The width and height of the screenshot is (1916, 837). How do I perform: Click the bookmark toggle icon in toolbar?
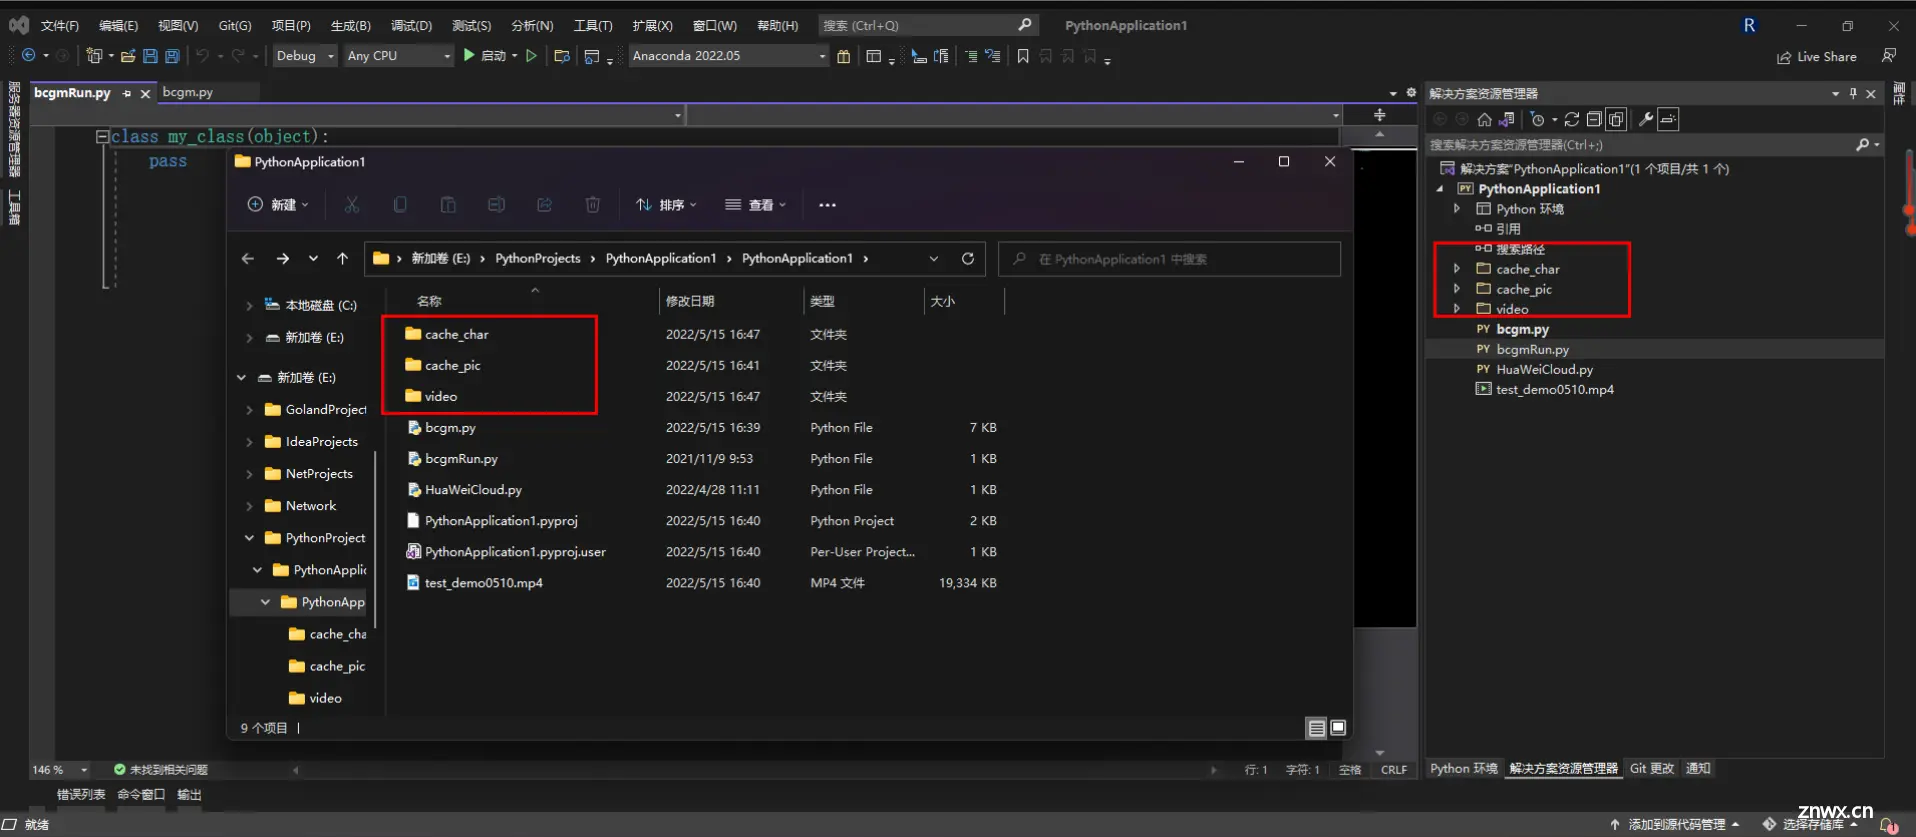pos(1023,56)
